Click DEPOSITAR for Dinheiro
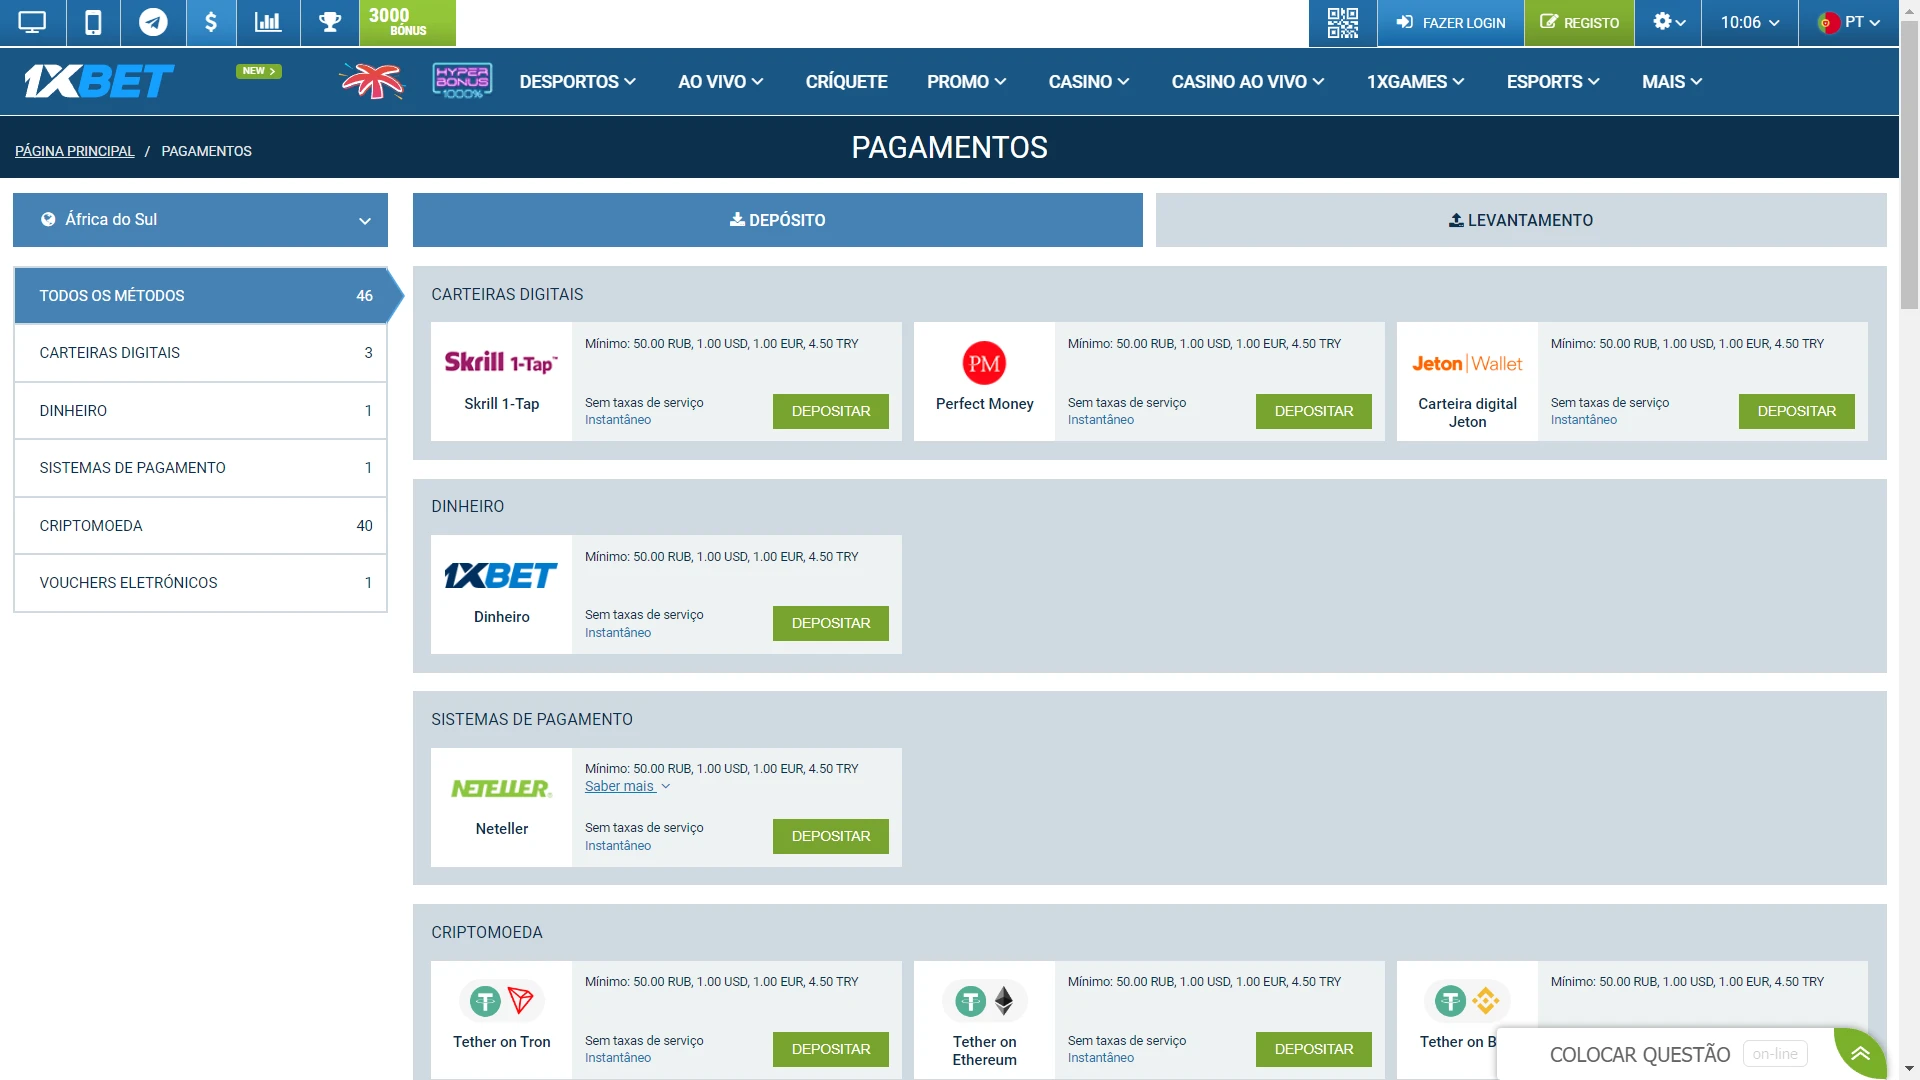 tap(830, 623)
